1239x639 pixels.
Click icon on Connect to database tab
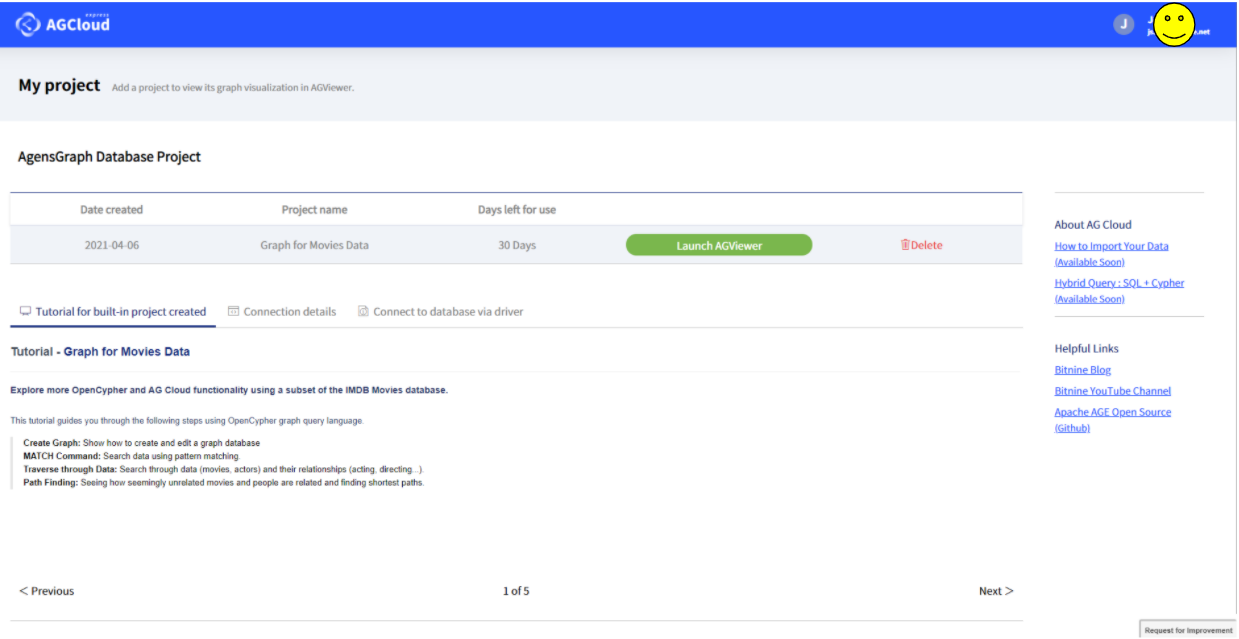pyautogui.click(x=363, y=312)
